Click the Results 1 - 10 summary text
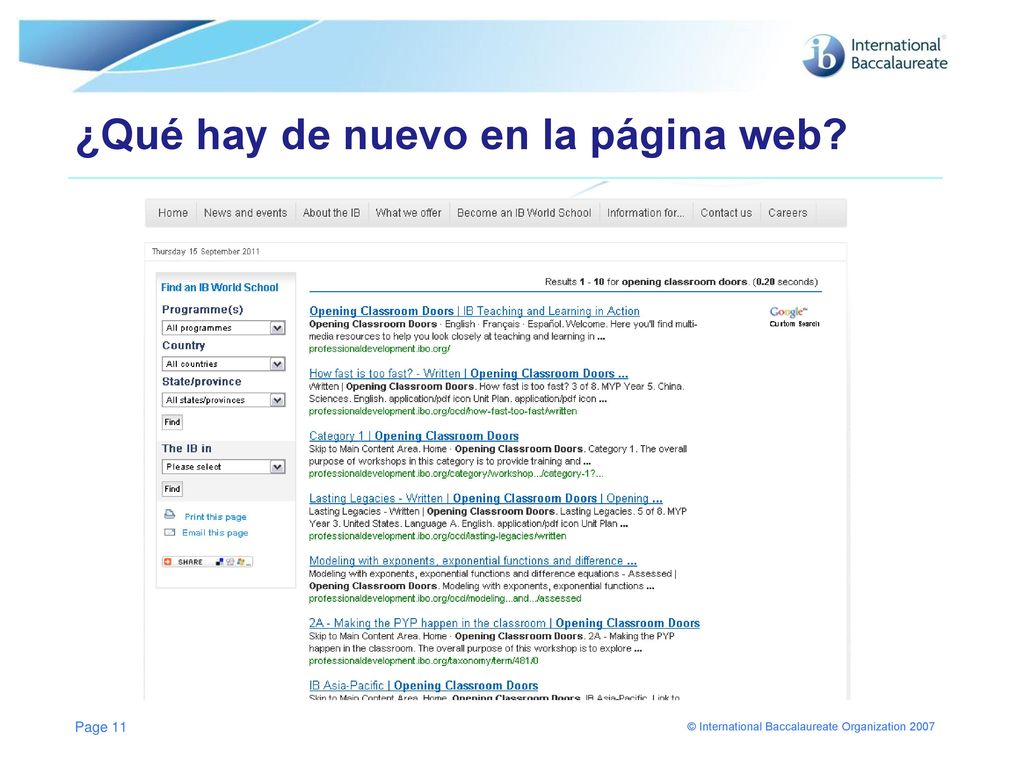Viewport: 1024px width, 768px height. pos(681,282)
